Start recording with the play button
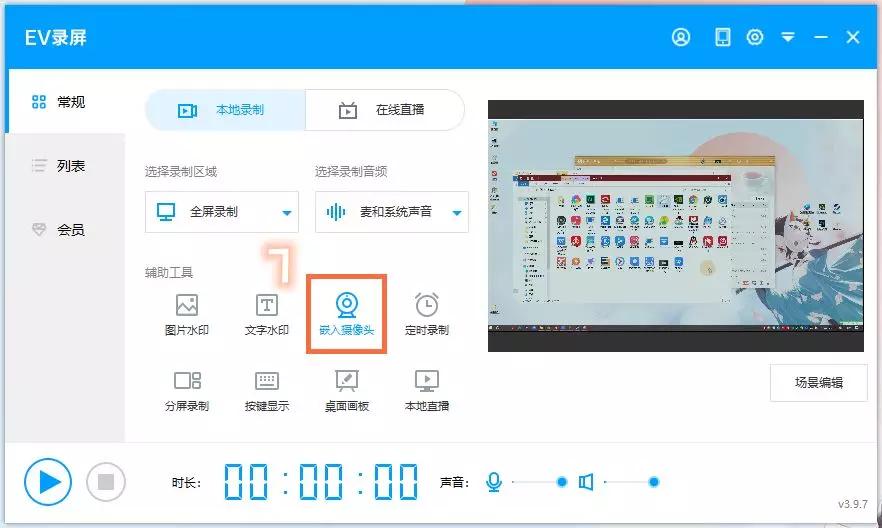Image resolution: width=882 pixels, height=528 pixels. tap(48, 482)
